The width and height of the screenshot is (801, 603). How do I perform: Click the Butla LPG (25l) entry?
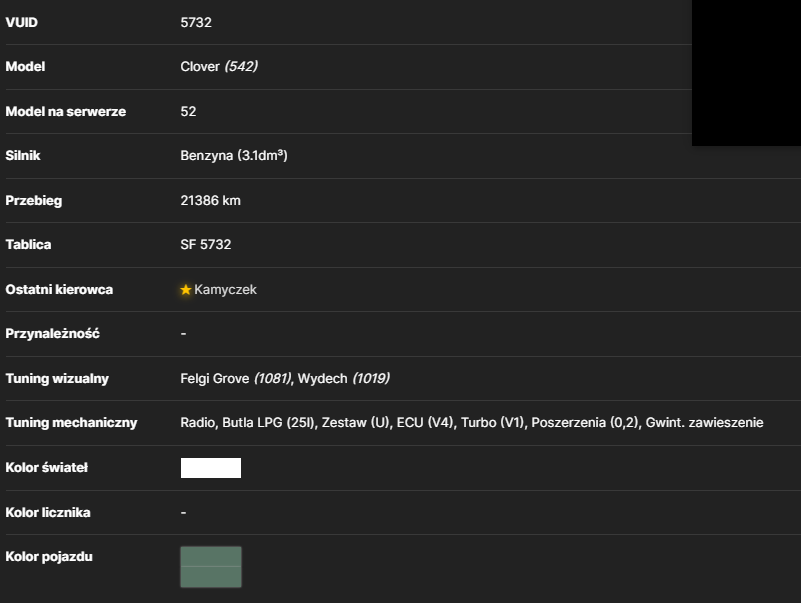[268, 423]
